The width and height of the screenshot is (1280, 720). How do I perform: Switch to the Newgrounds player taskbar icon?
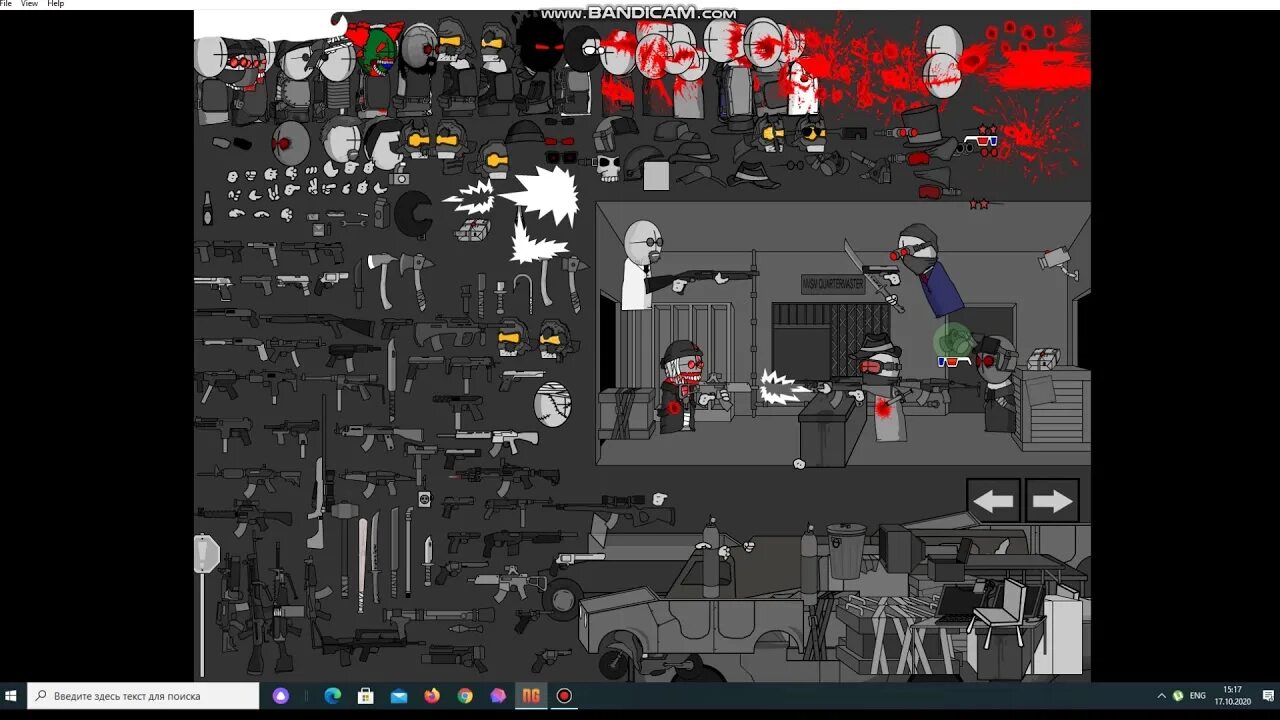(531, 696)
